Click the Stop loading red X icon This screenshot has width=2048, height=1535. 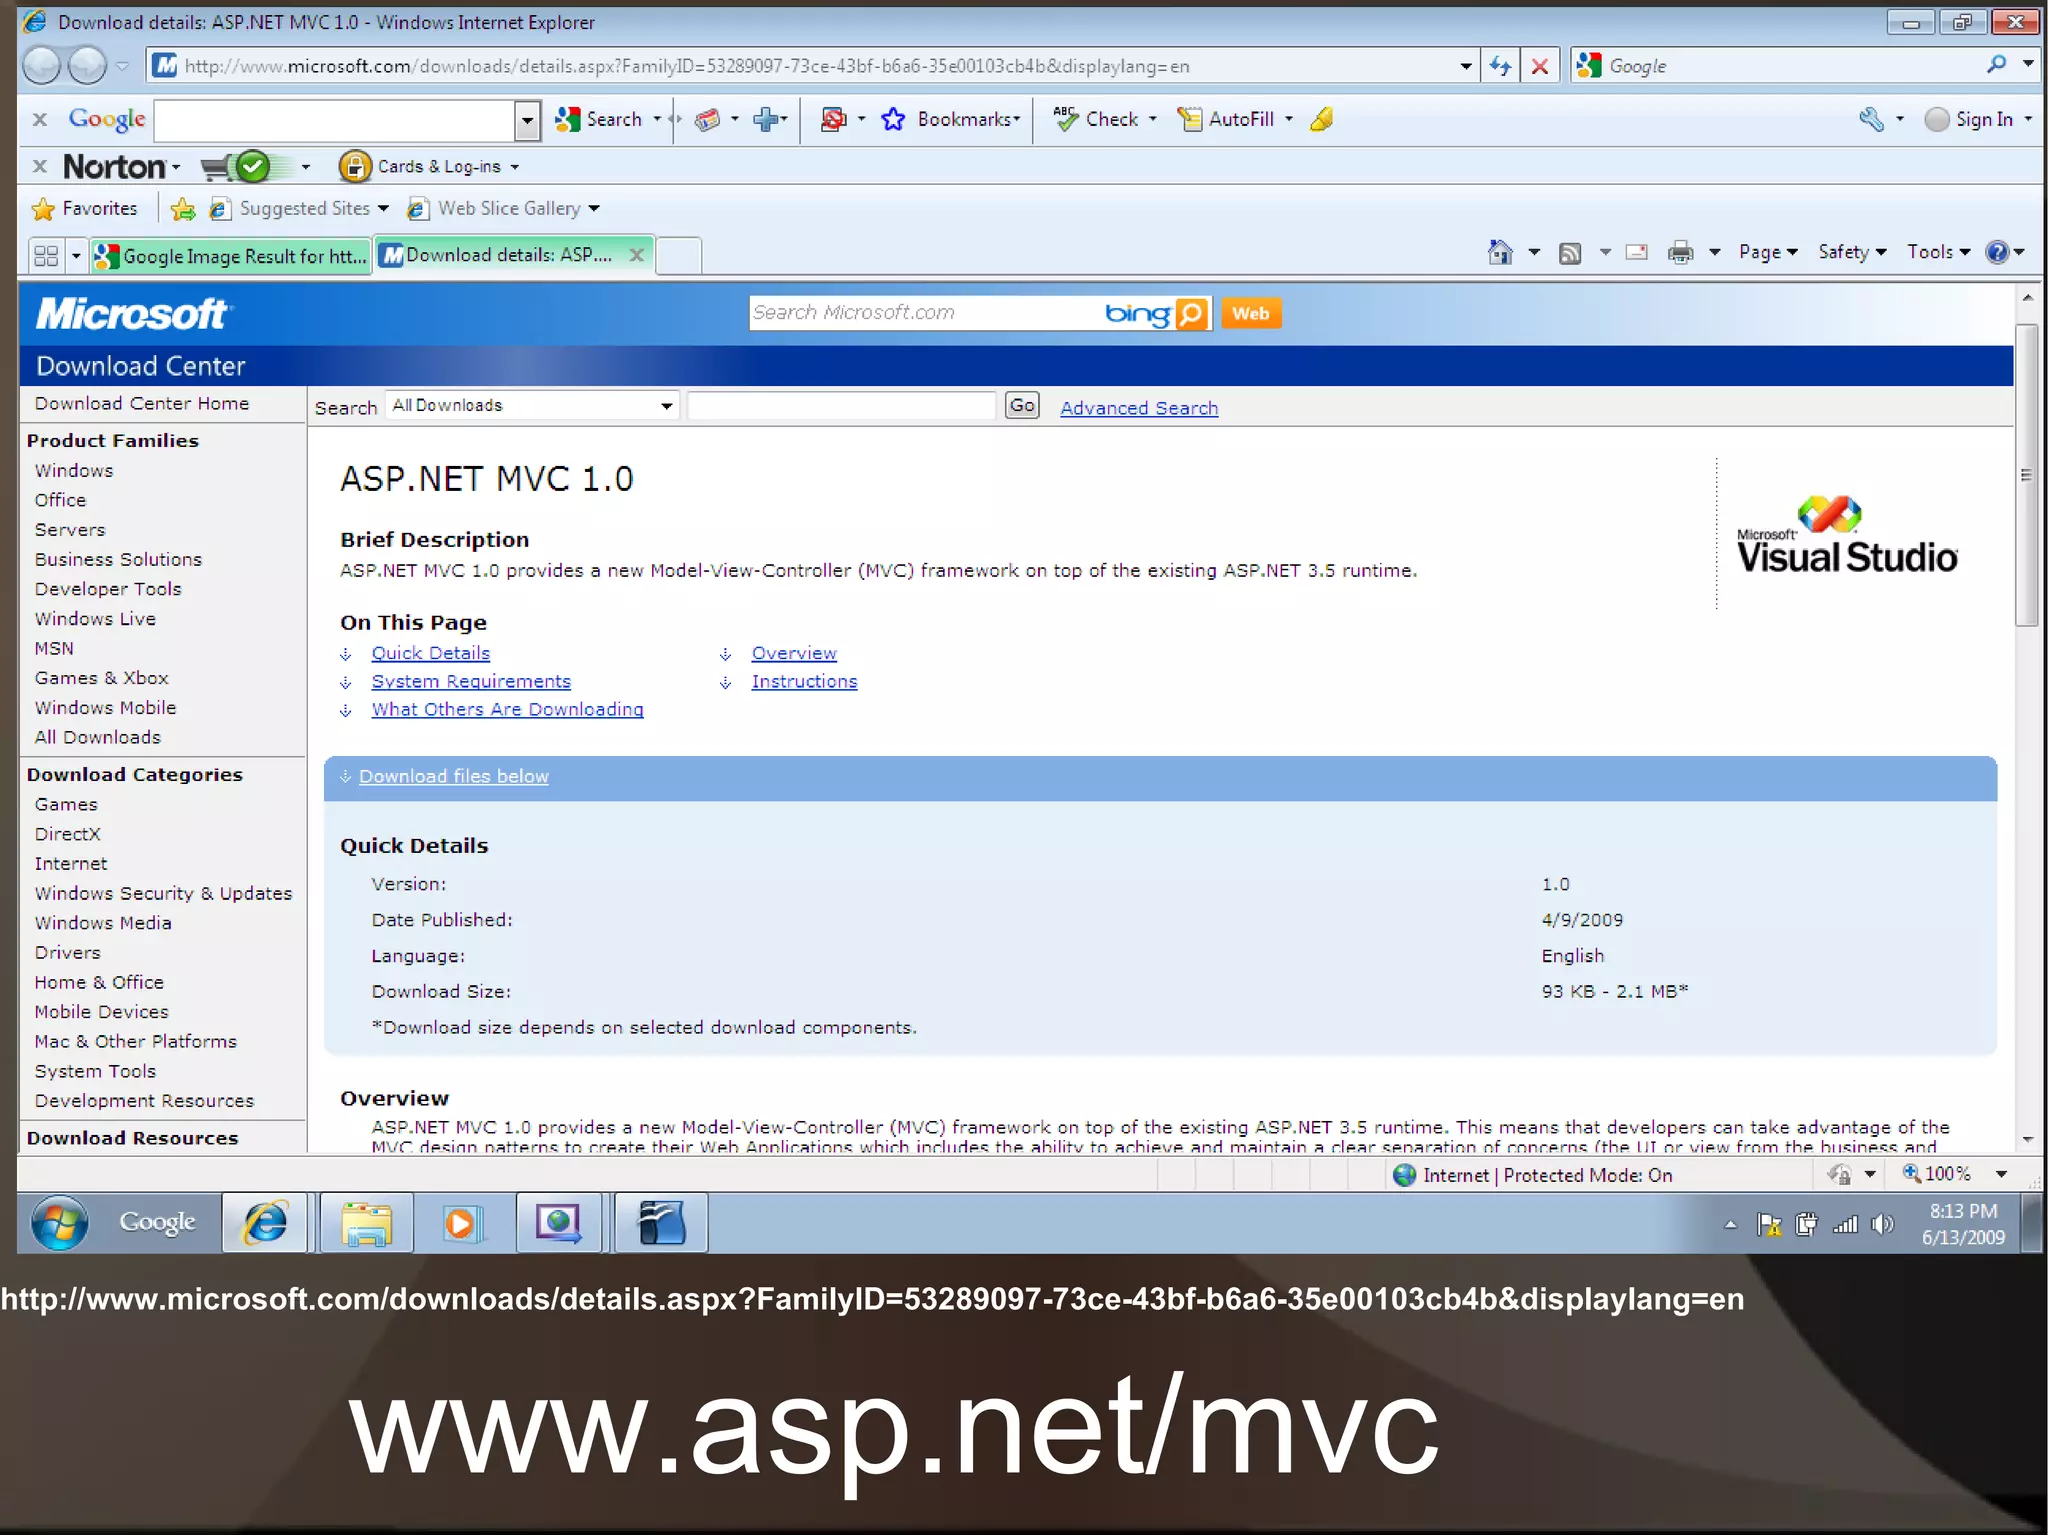[x=1540, y=66]
